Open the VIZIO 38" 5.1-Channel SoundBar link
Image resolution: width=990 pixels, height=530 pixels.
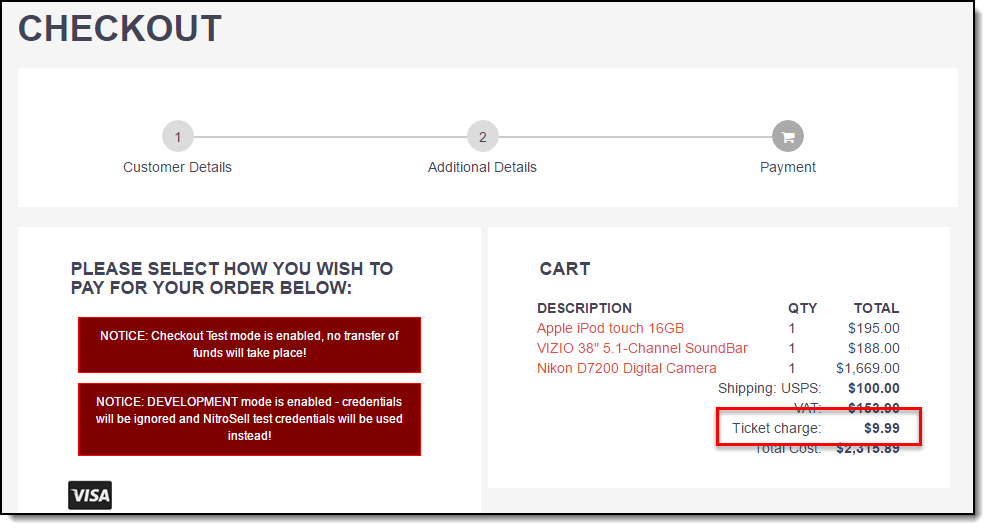[x=641, y=349]
